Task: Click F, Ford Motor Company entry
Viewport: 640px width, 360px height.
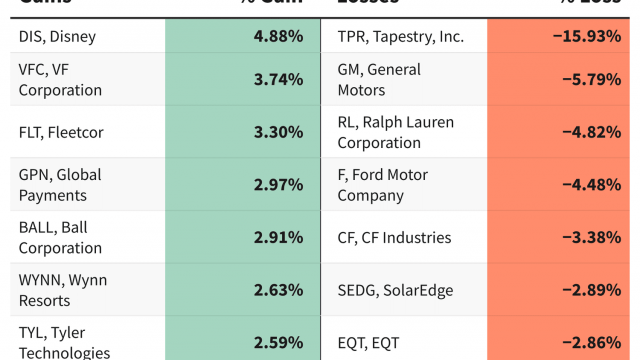Action: click(382, 185)
